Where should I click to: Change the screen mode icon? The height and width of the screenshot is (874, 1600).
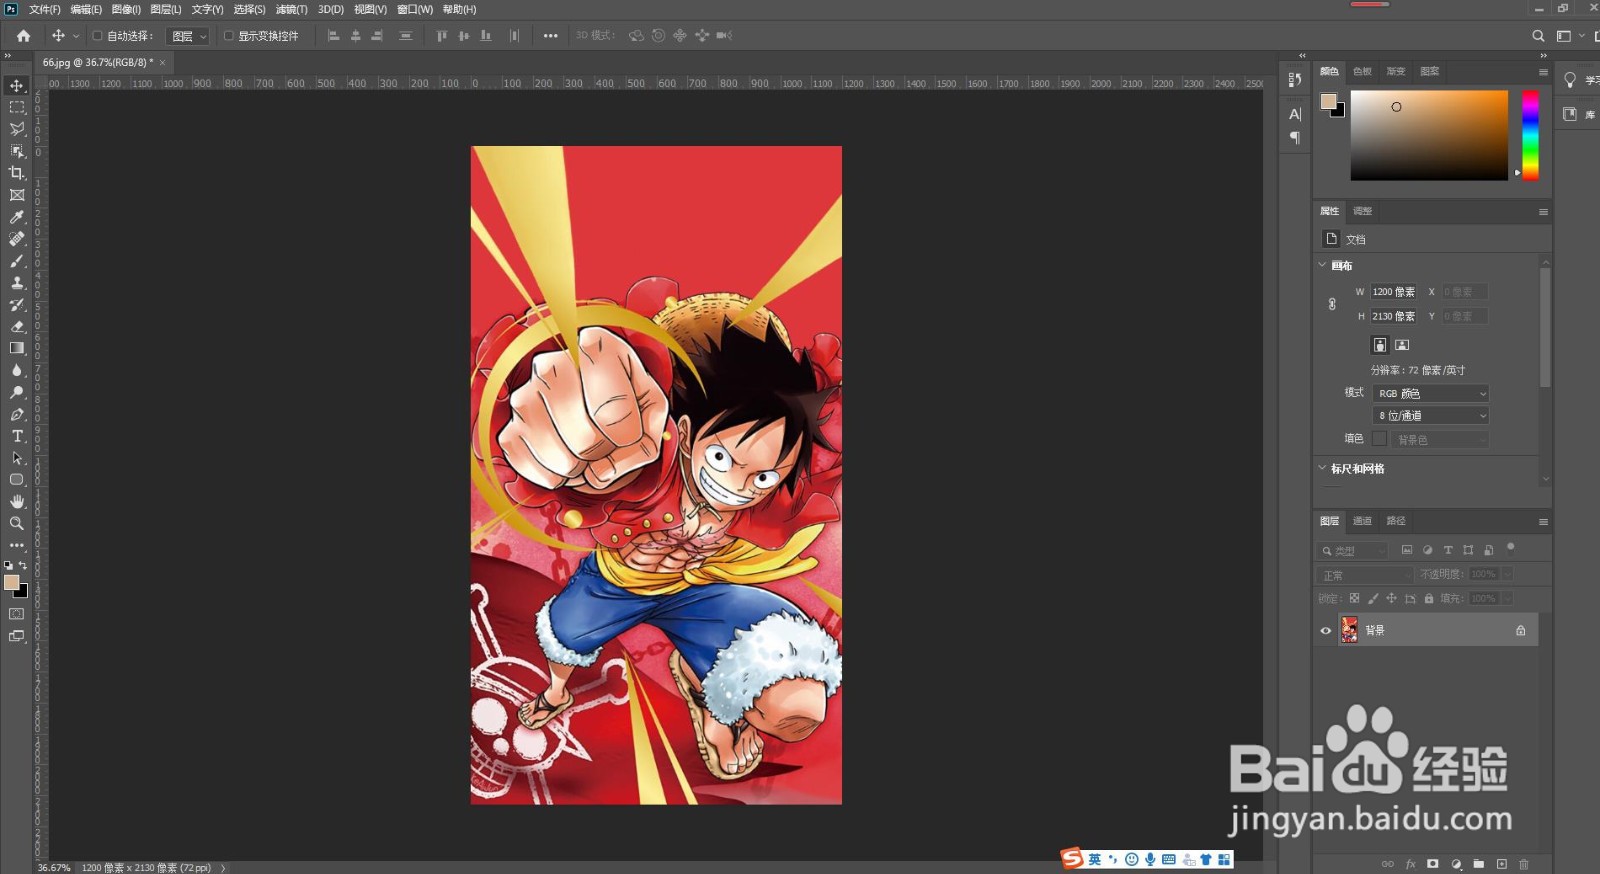coord(17,636)
